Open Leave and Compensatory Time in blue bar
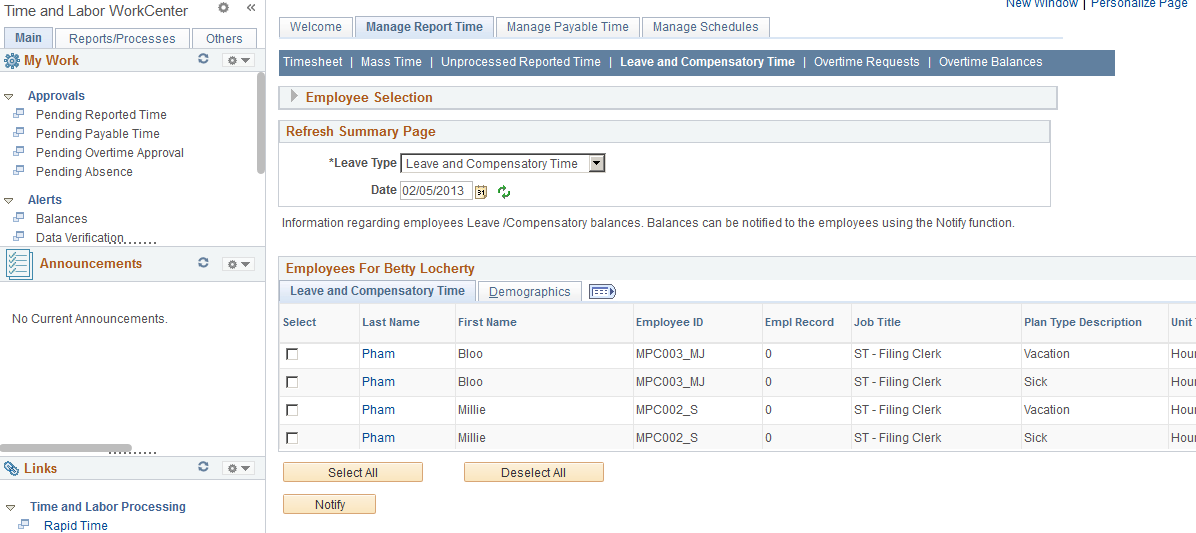Image resolution: width=1196 pixels, height=533 pixels. (x=707, y=62)
